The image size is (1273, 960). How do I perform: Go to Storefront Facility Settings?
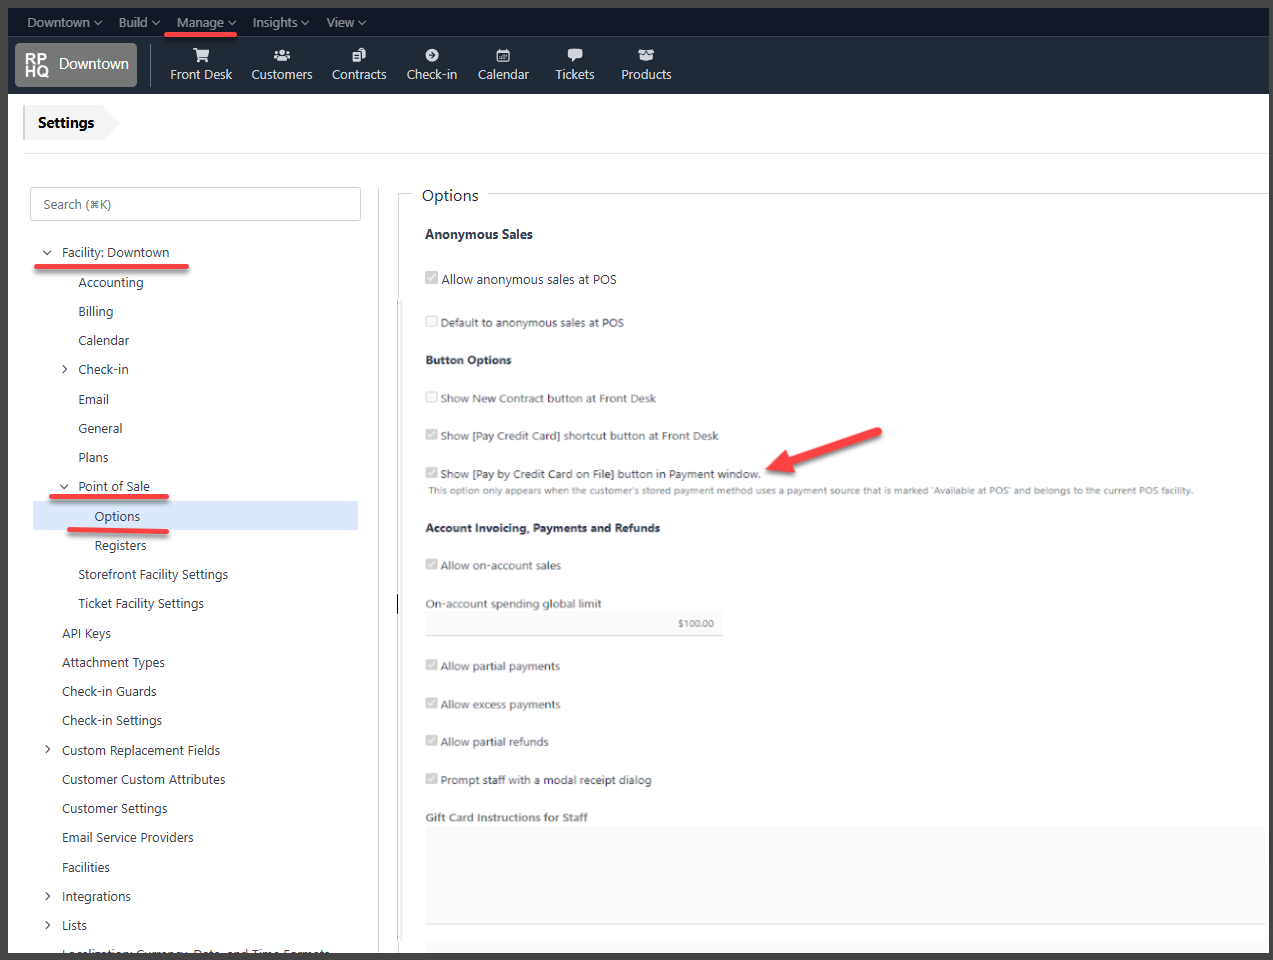tap(153, 575)
